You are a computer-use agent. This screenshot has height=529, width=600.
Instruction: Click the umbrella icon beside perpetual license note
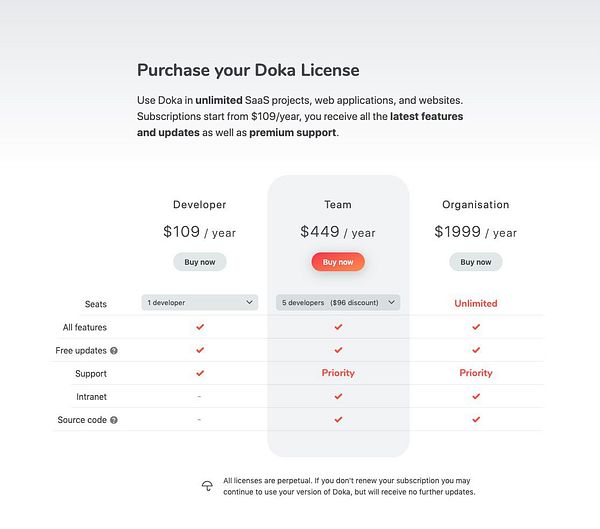pyautogui.click(x=207, y=486)
